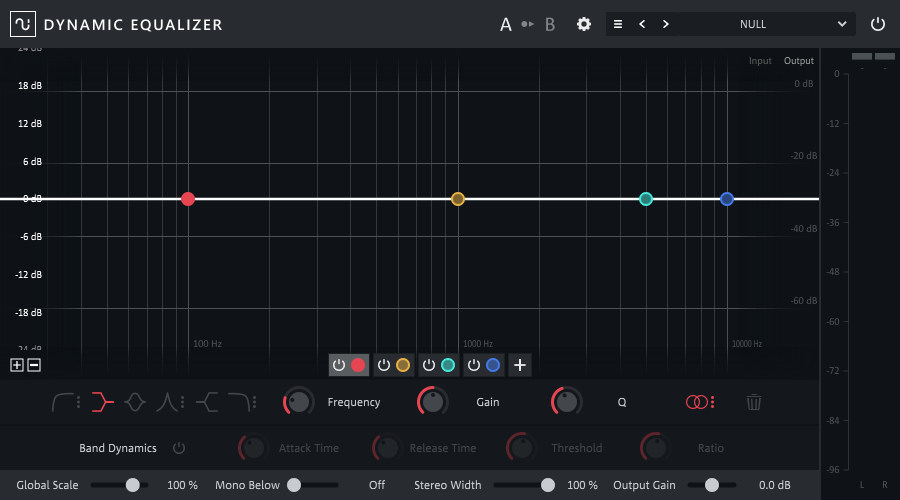
Task: Show the Input spectrum
Action: click(760, 61)
